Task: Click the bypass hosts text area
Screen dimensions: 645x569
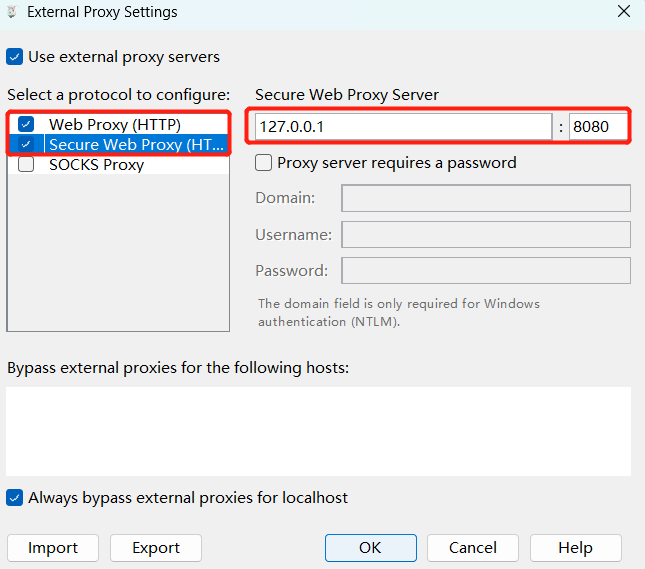Action: coord(318,432)
